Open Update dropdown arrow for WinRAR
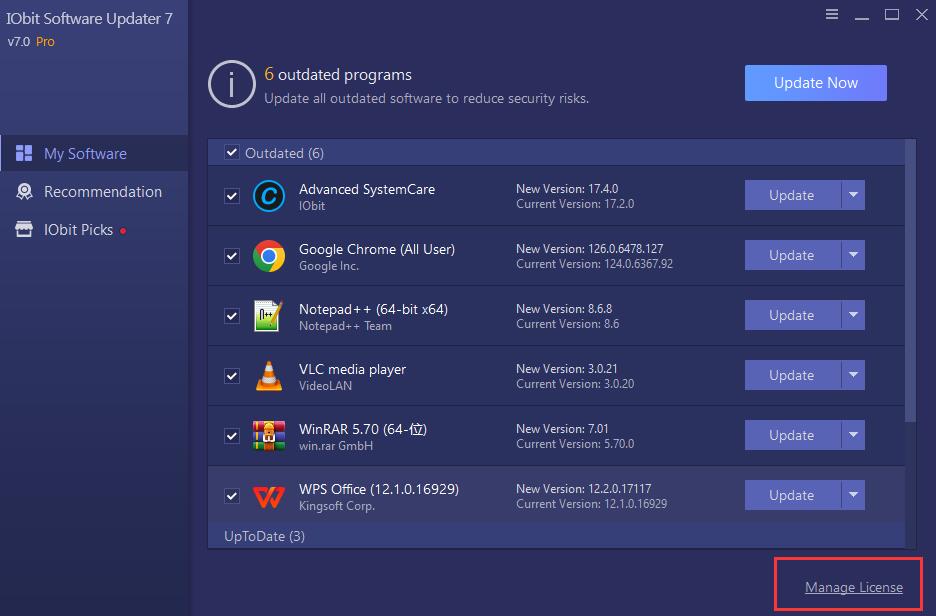 coord(854,435)
